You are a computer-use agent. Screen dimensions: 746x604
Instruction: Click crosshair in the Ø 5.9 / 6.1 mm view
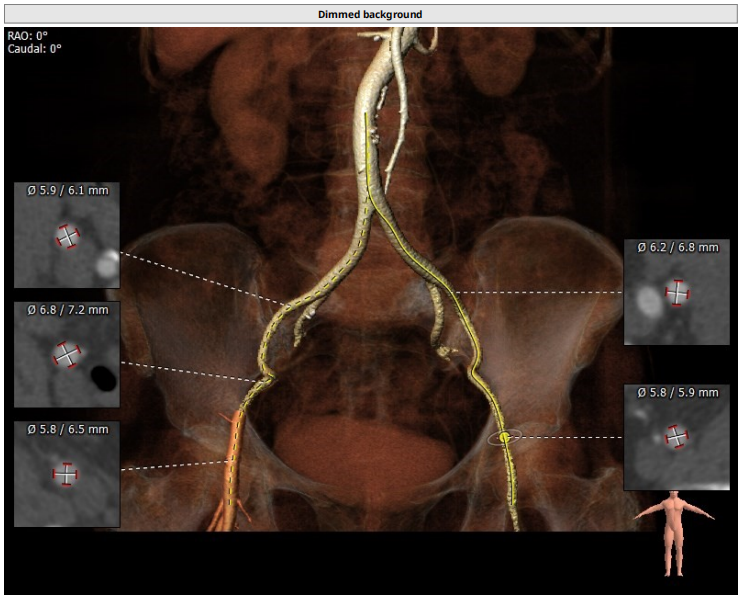[67, 236]
